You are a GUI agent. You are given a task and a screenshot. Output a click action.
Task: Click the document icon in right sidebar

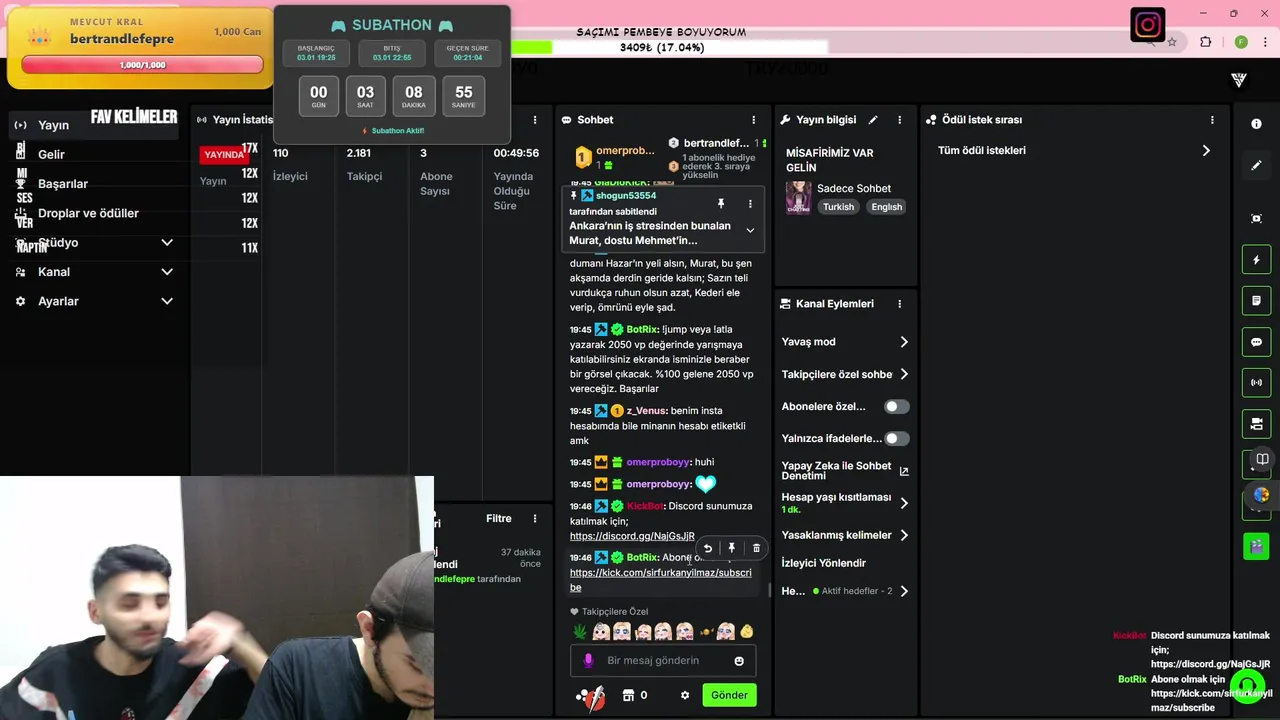click(x=1257, y=301)
